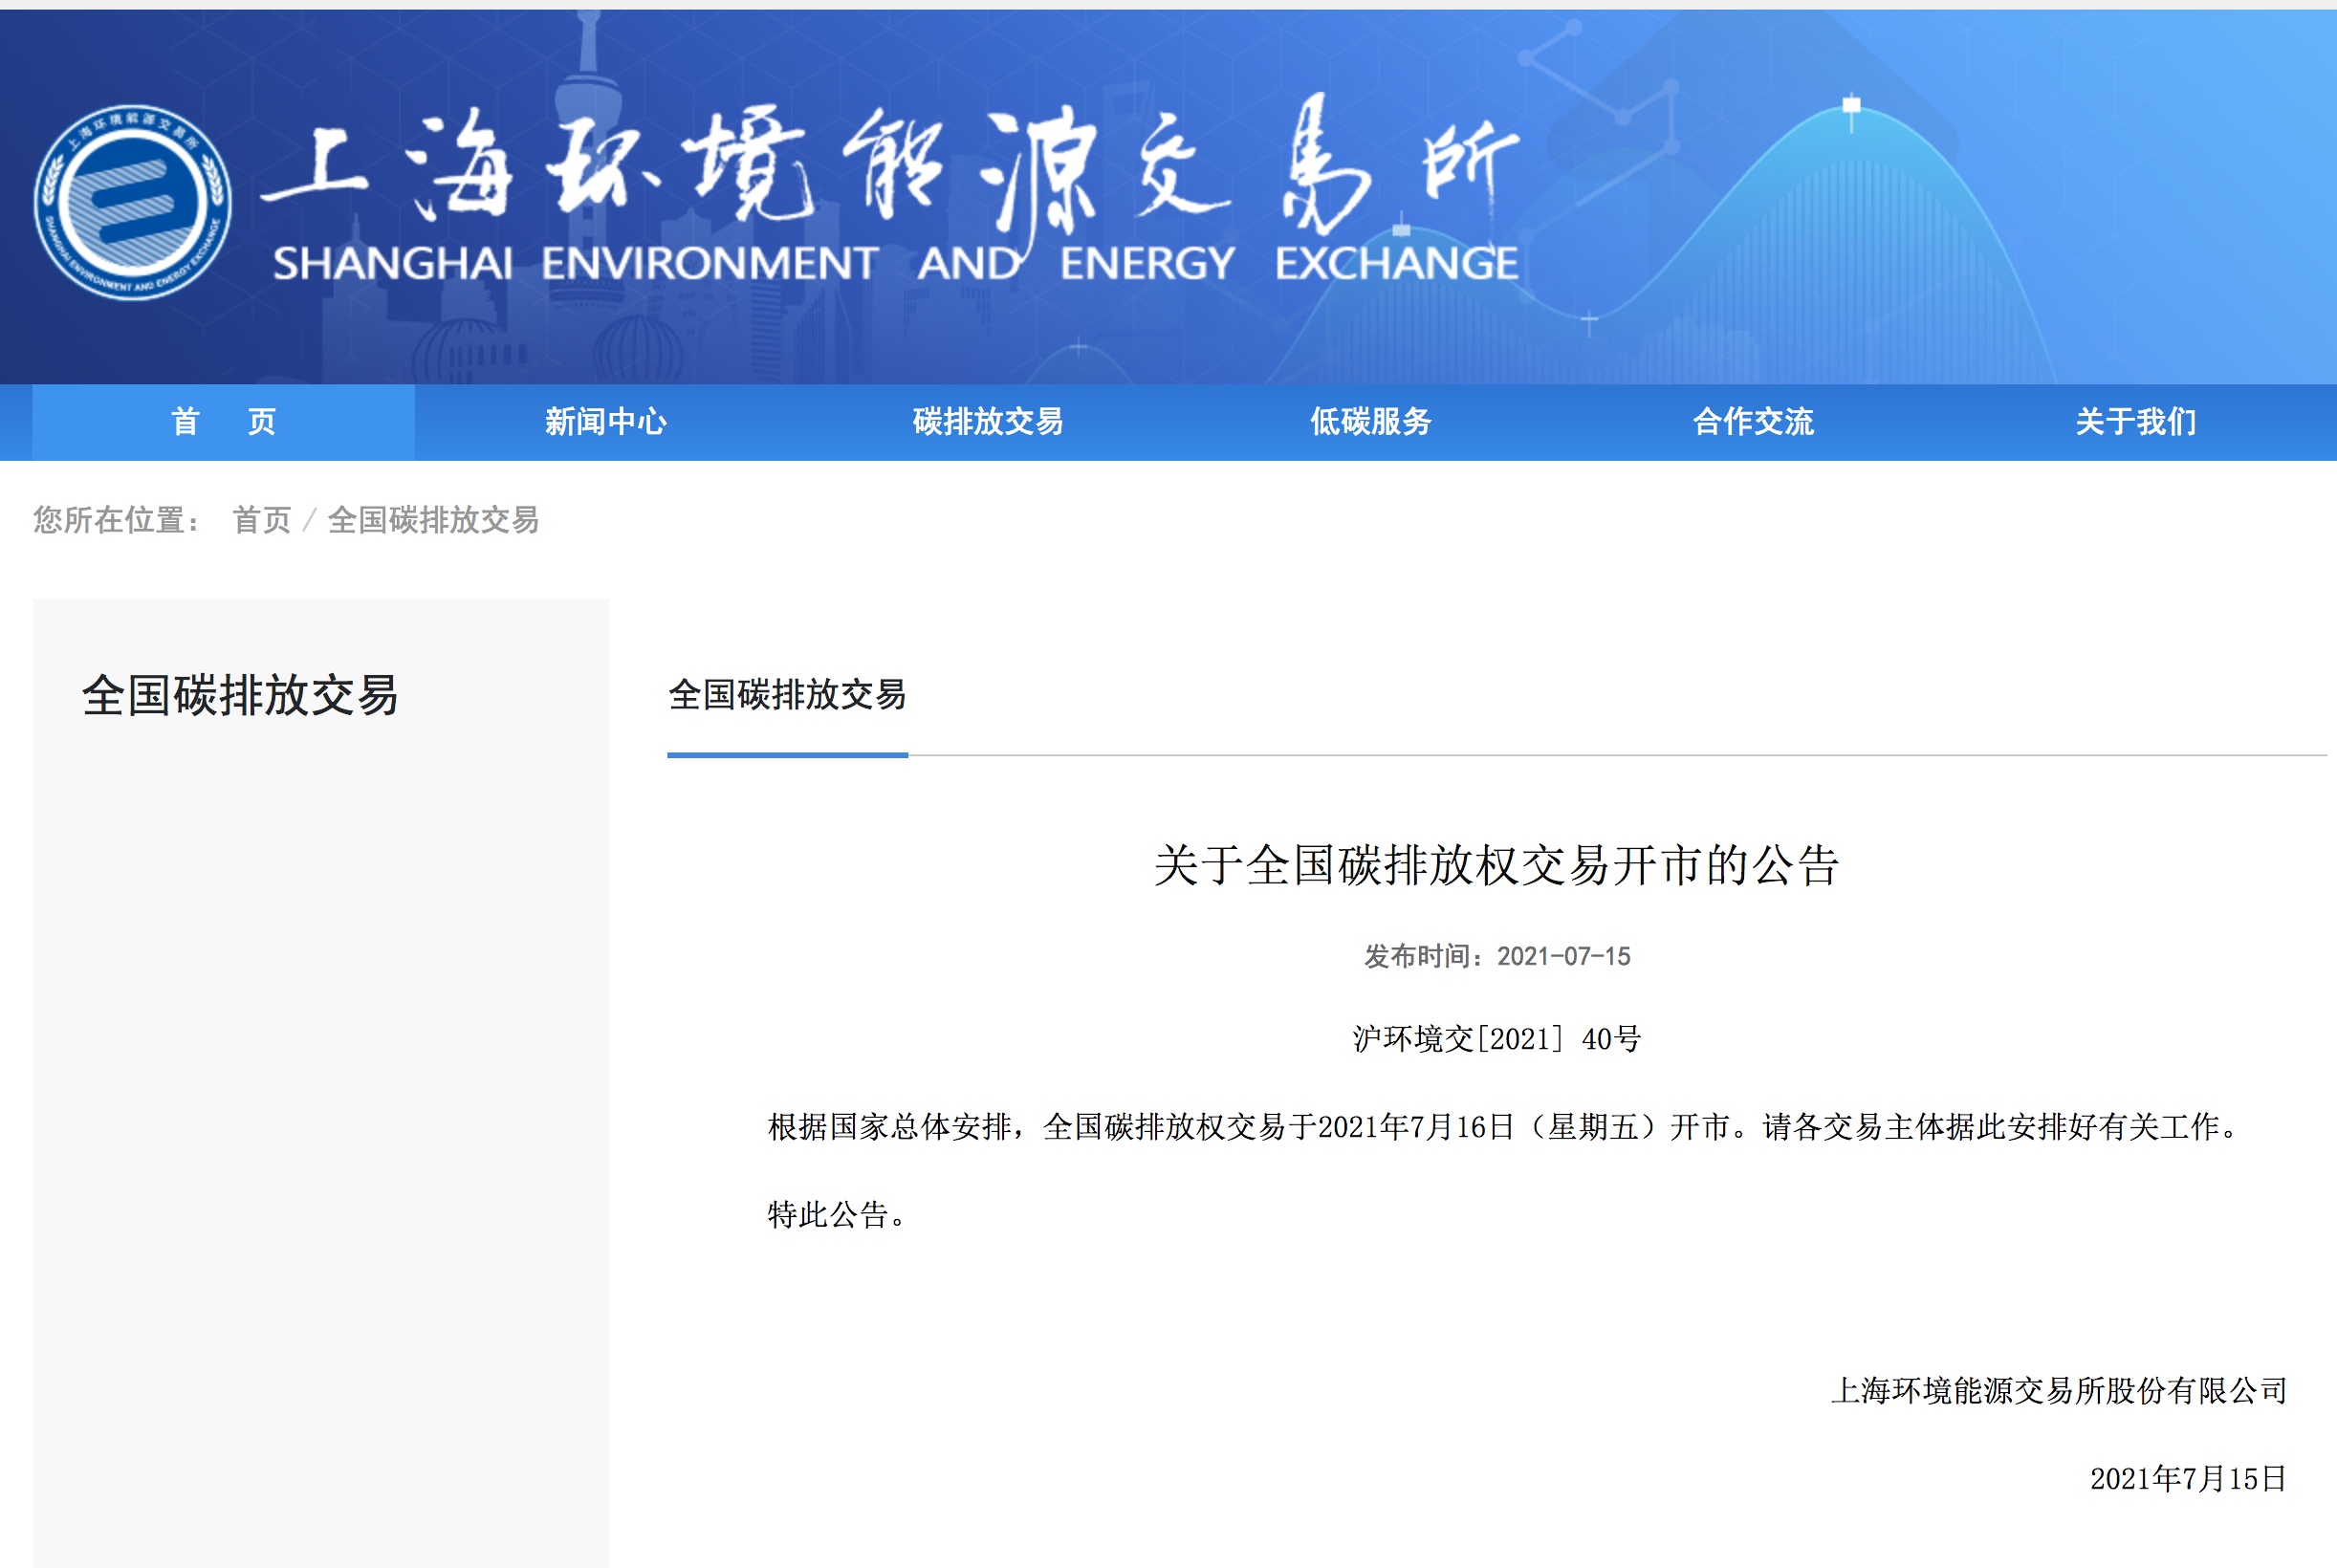Select the 全国碳排放交易 sidebar heading
This screenshot has height=1568, width=2337.
(240, 695)
